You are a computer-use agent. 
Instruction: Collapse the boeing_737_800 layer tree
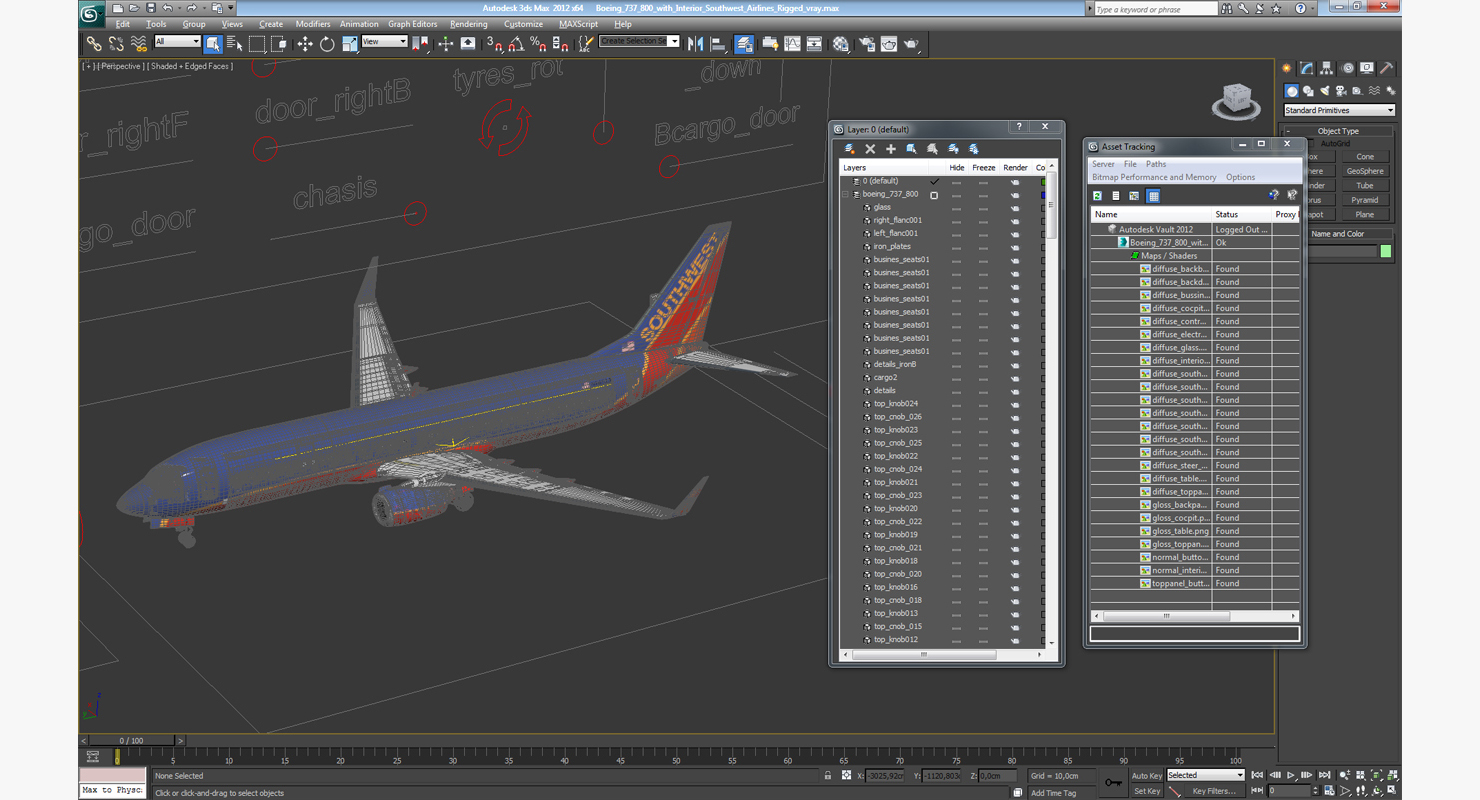click(x=846, y=195)
